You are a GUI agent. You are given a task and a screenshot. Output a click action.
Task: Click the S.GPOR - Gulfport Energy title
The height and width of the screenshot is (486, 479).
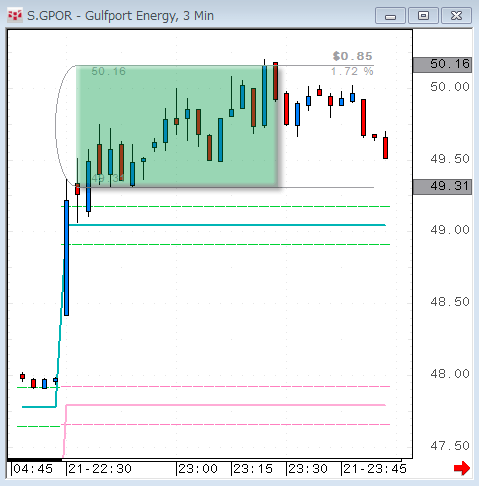[120, 16]
